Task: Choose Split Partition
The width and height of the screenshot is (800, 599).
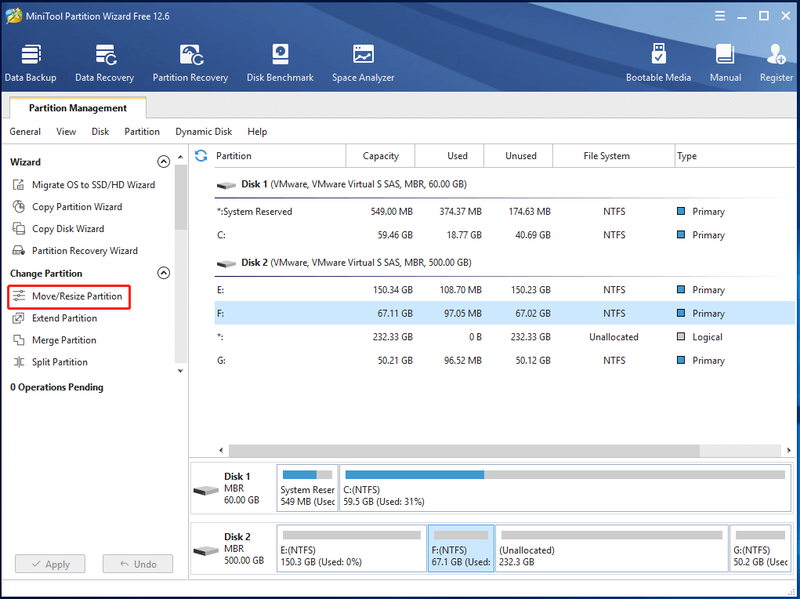Action: coord(50,362)
